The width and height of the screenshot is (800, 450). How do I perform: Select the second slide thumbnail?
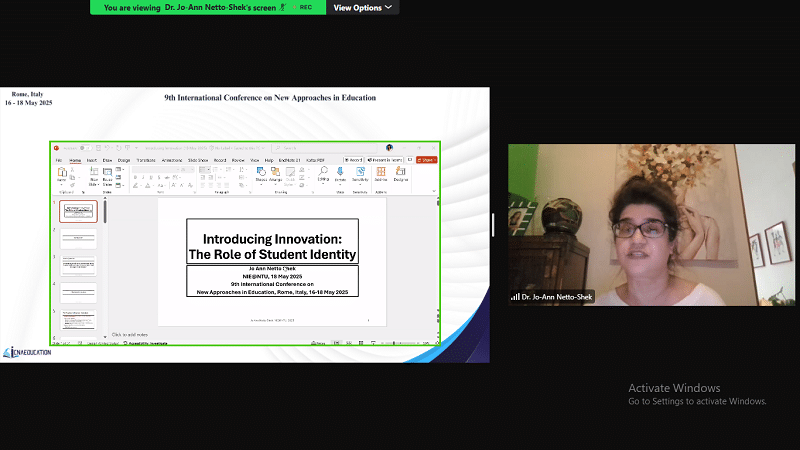[x=78, y=238]
